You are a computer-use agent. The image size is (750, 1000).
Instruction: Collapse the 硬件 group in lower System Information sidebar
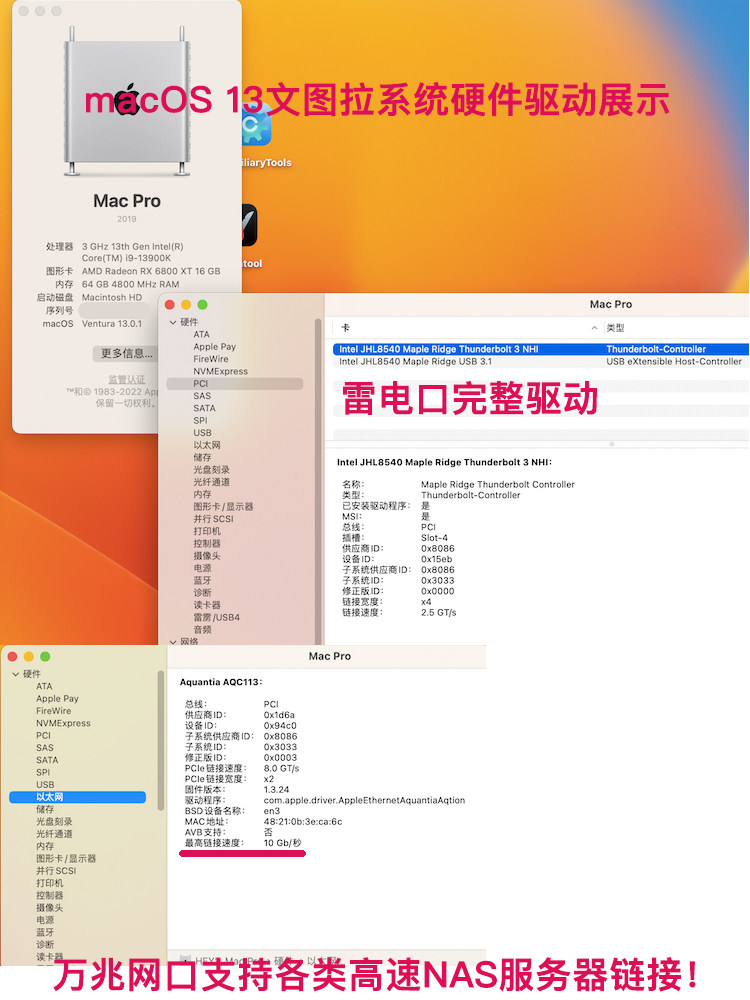click(x=15, y=674)
